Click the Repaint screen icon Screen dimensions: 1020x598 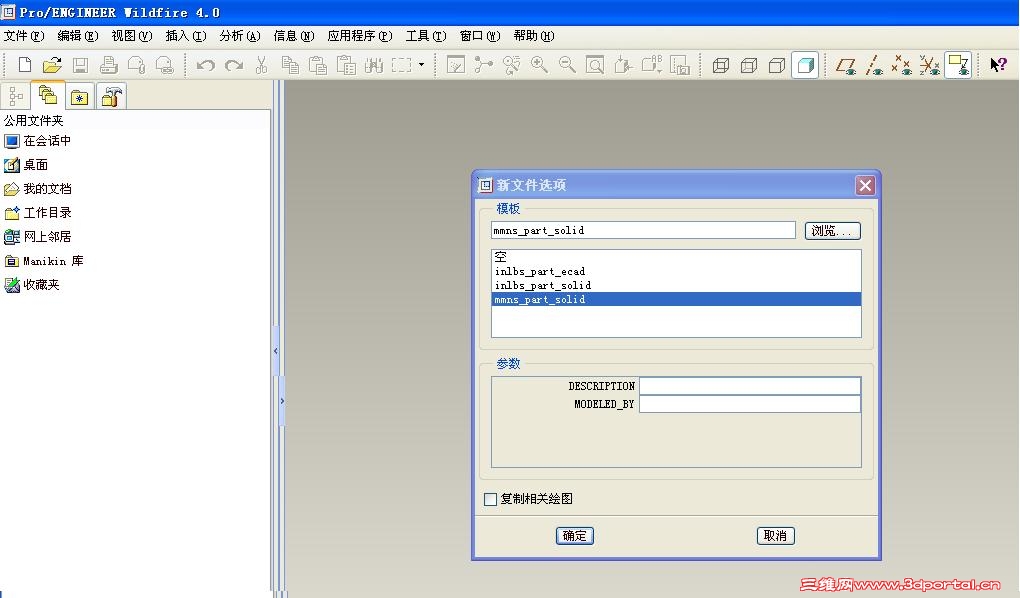(456, 64)
